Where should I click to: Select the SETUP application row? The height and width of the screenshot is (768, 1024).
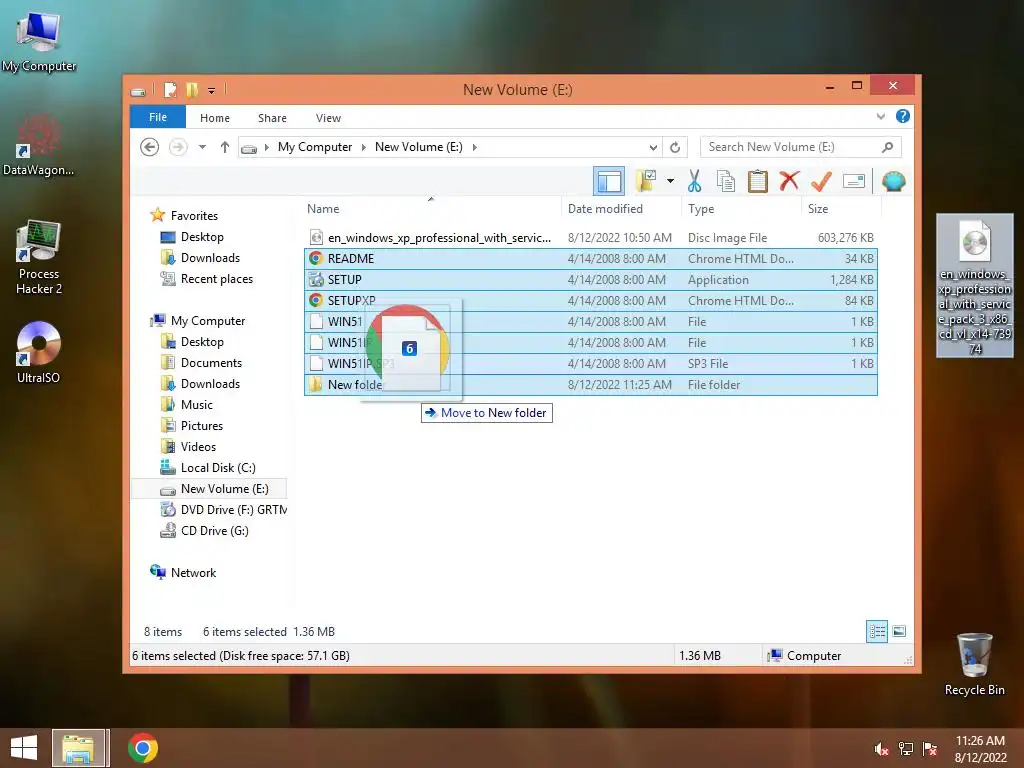pyautogui.click(x=590, y=280)
